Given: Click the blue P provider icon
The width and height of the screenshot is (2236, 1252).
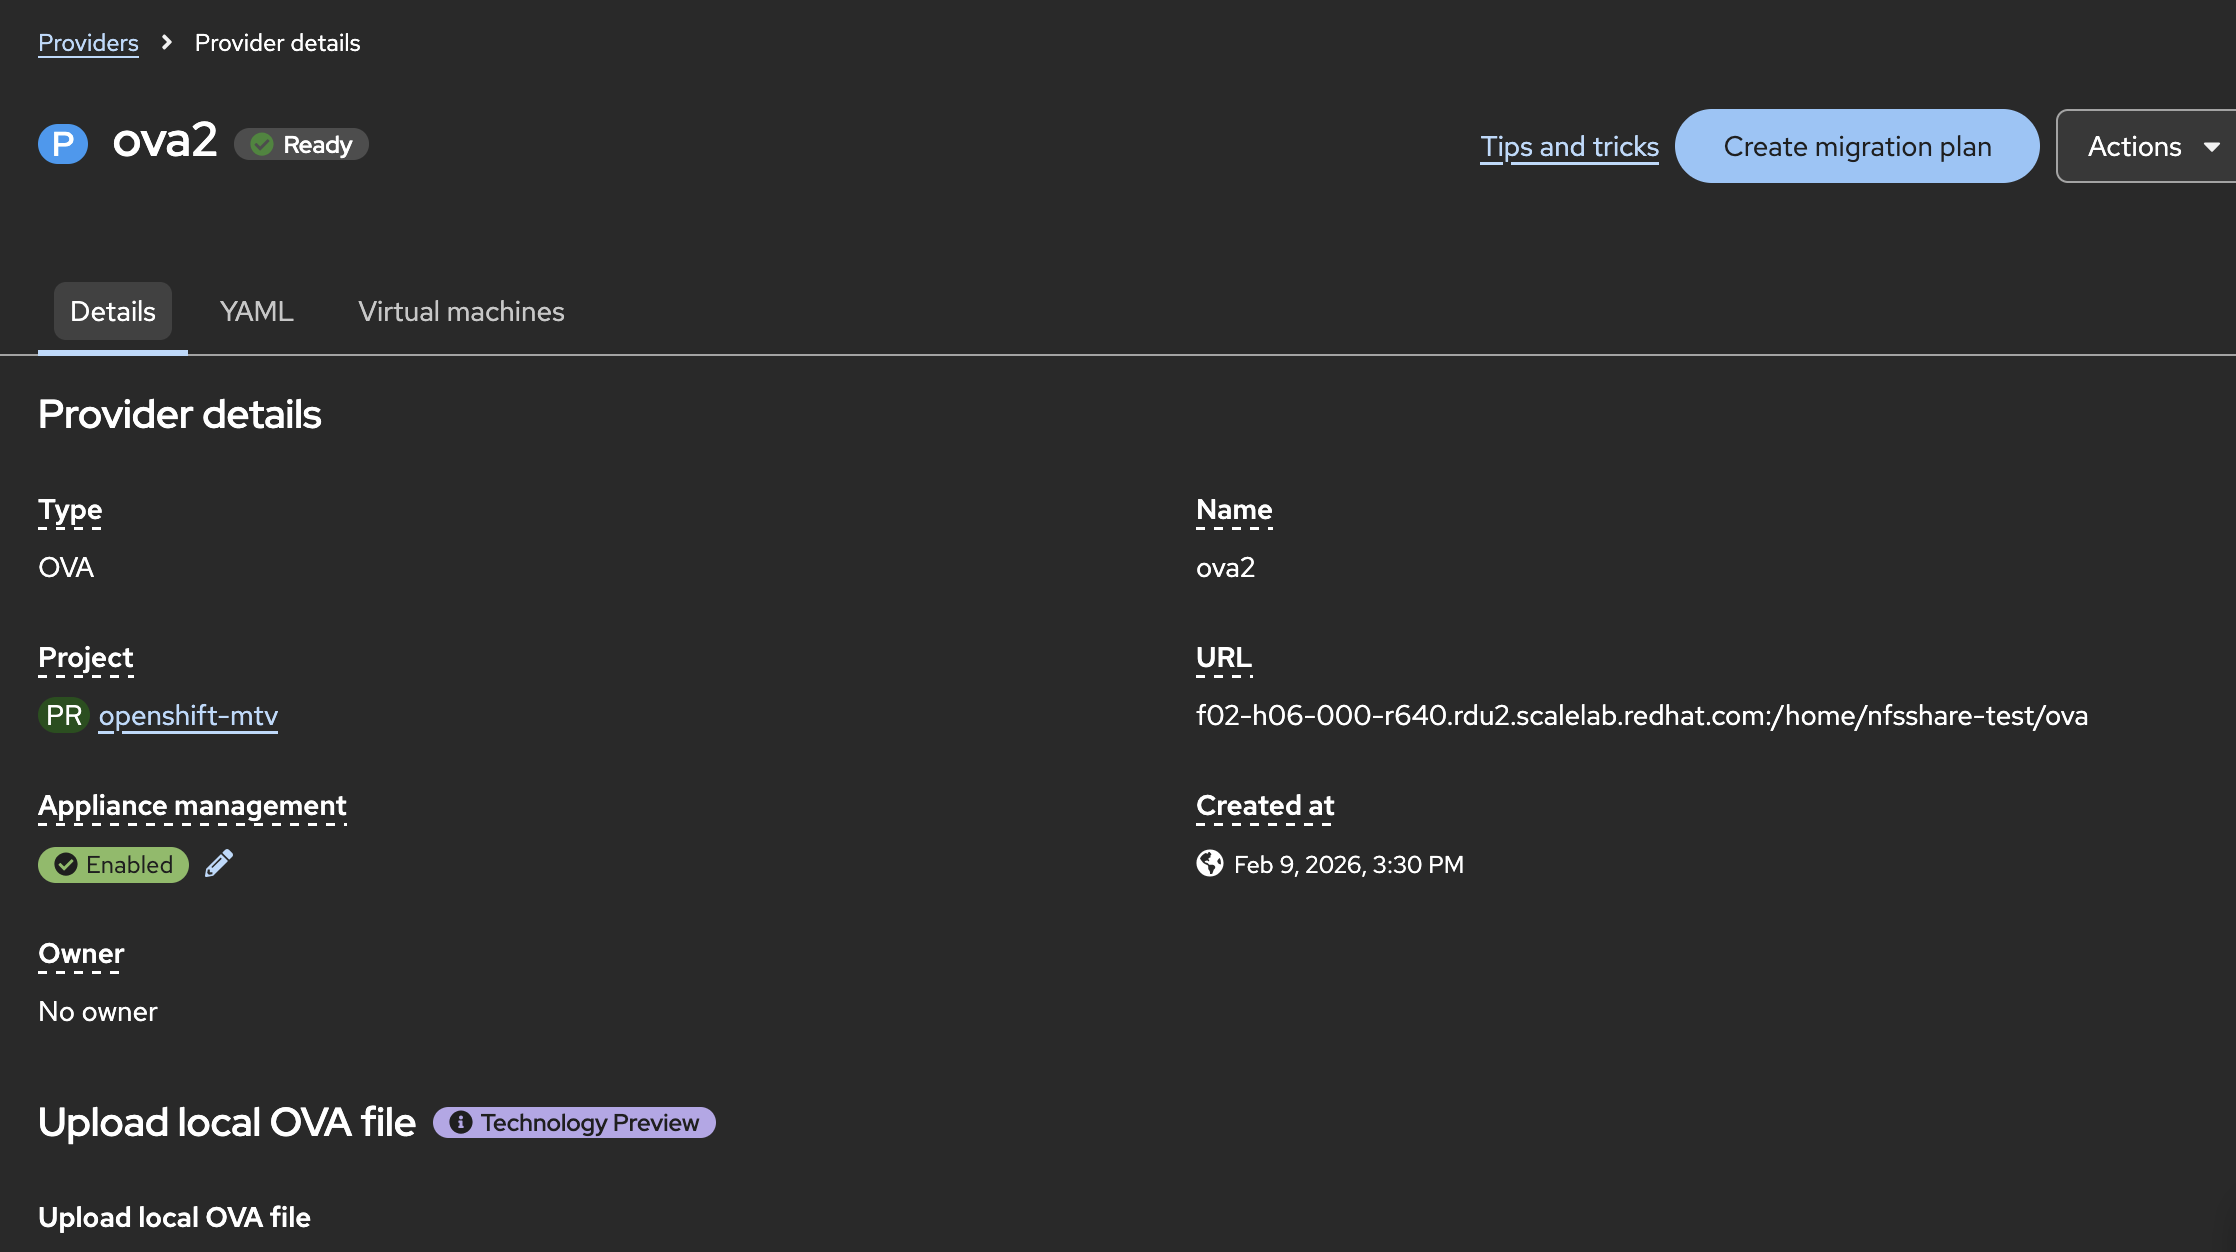Looking at the screenshot, I should (63, 144).
